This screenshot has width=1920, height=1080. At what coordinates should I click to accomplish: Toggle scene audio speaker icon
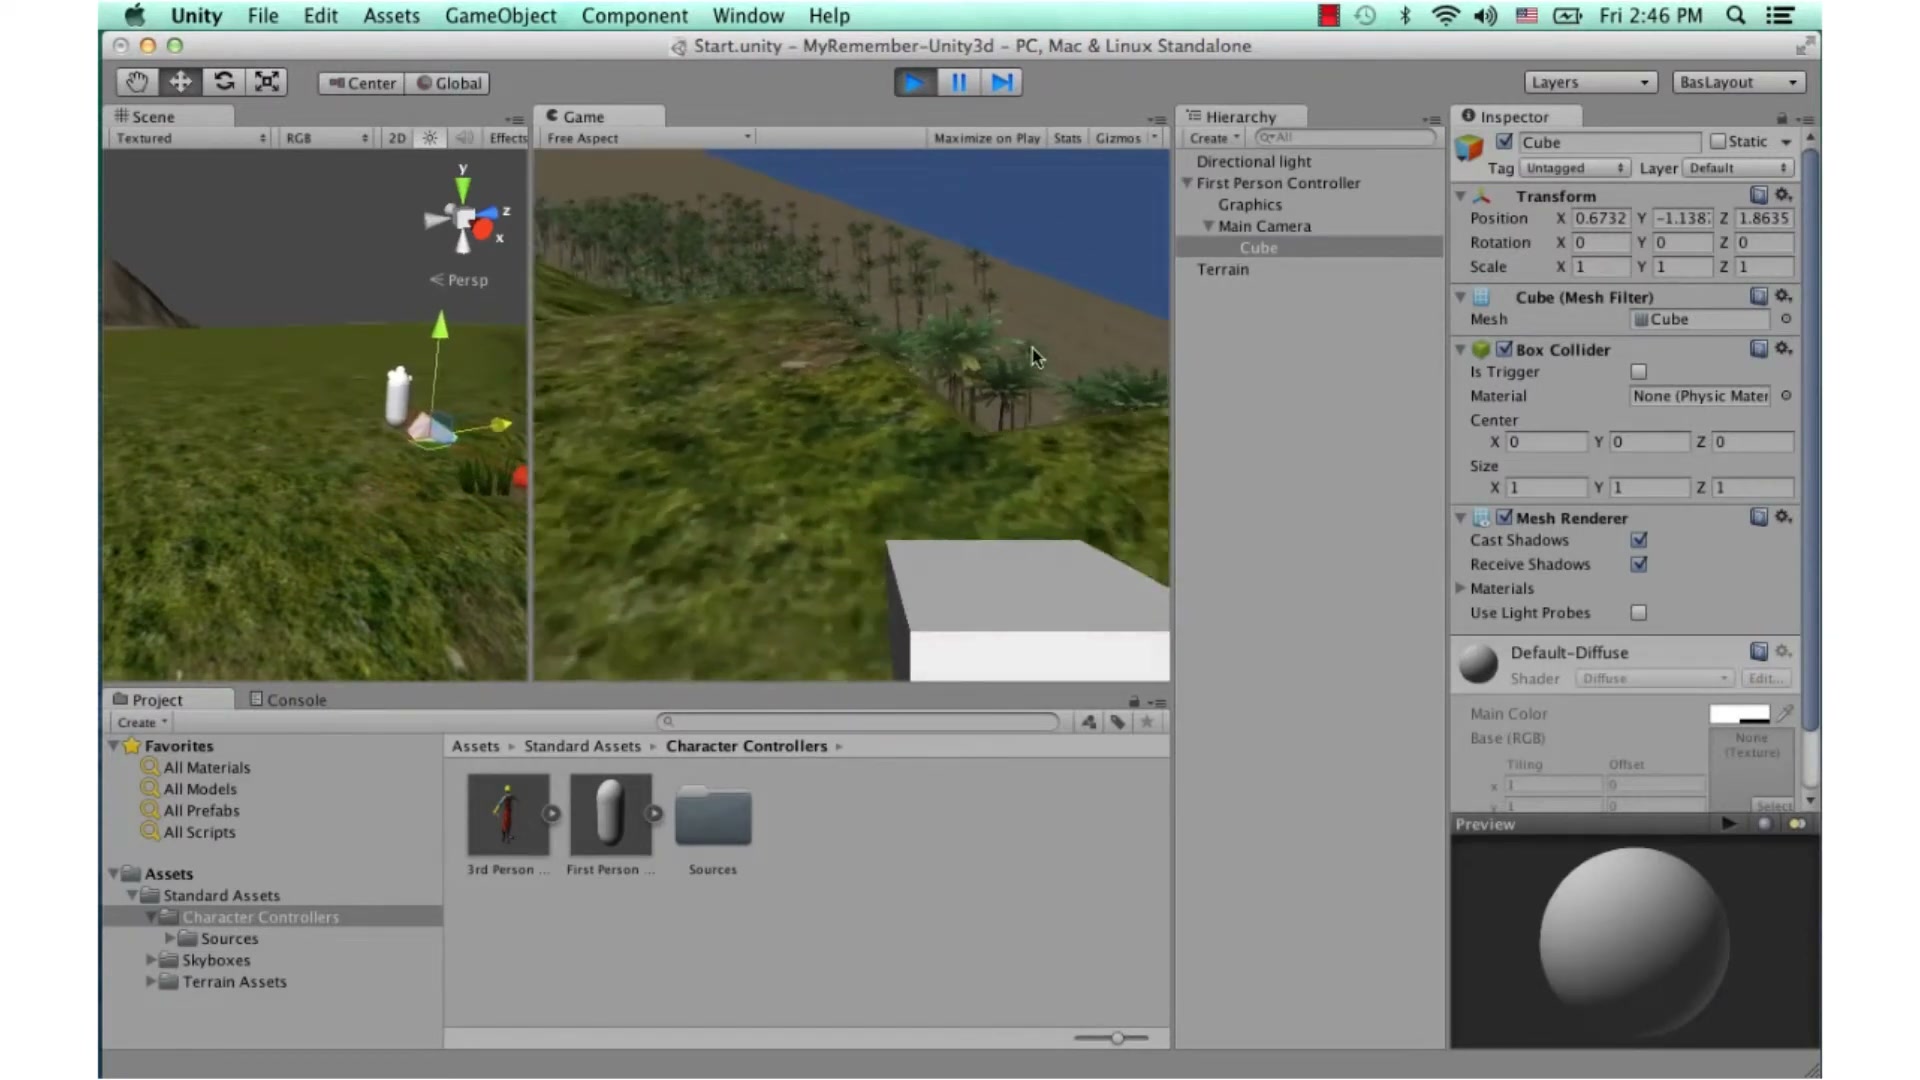click(x=463, y=138)
